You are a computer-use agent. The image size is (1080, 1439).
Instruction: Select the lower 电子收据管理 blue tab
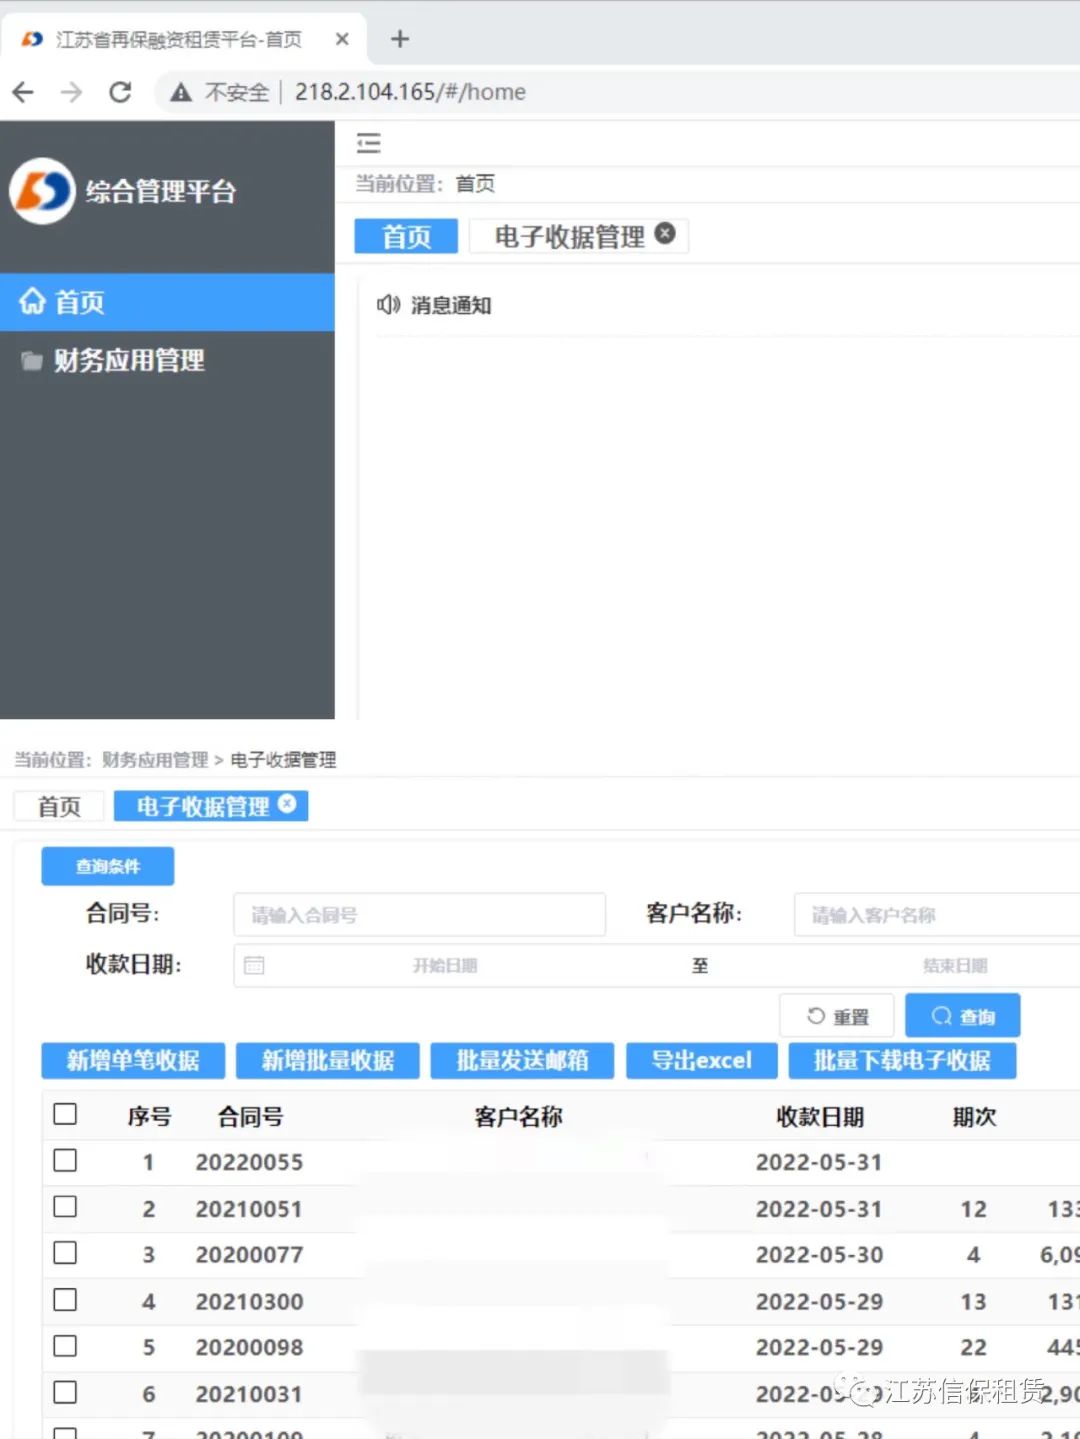(203, 806)
